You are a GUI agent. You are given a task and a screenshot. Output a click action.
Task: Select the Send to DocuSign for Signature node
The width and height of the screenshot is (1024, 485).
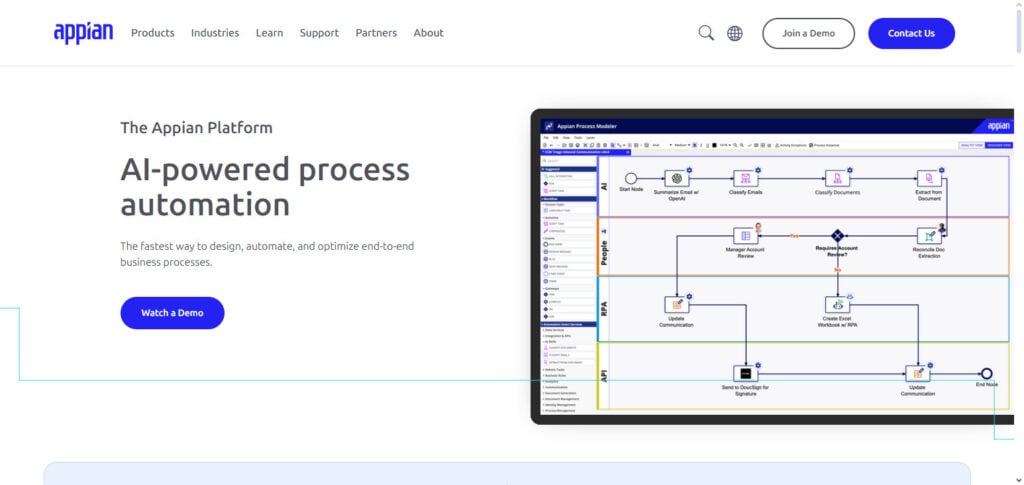745,373
